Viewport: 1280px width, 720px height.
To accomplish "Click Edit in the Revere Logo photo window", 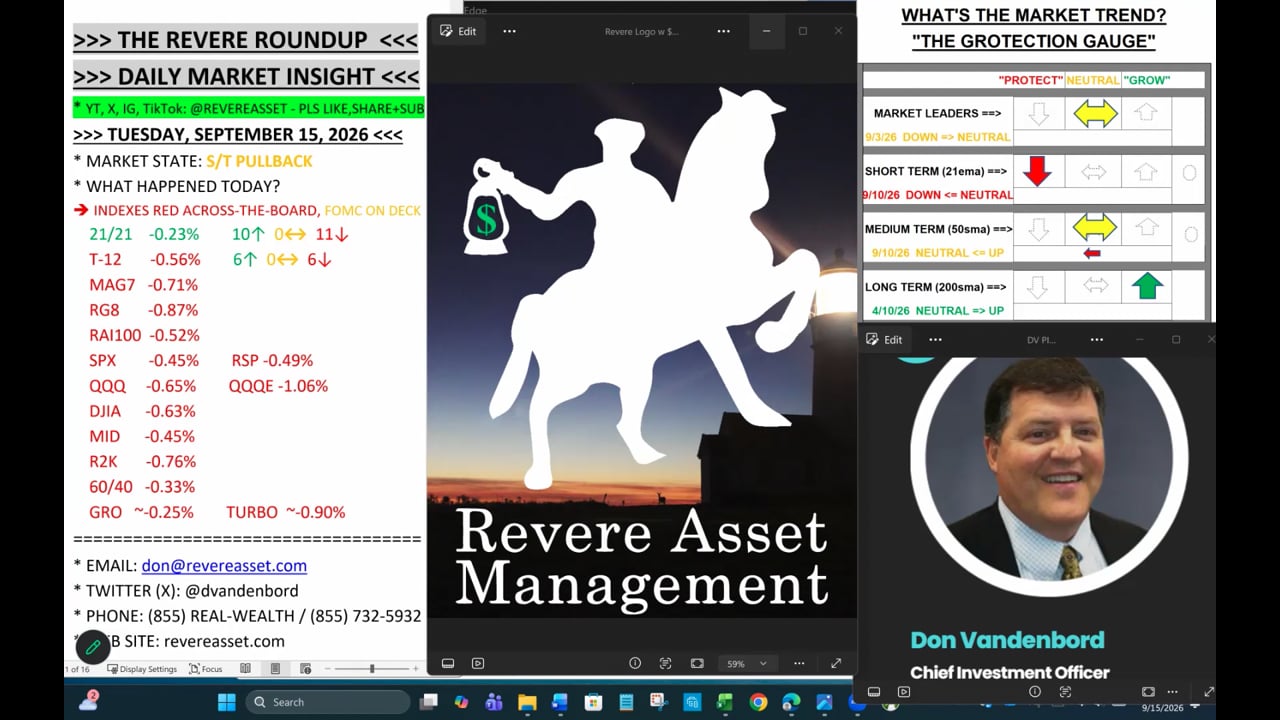I will point(460,31).
